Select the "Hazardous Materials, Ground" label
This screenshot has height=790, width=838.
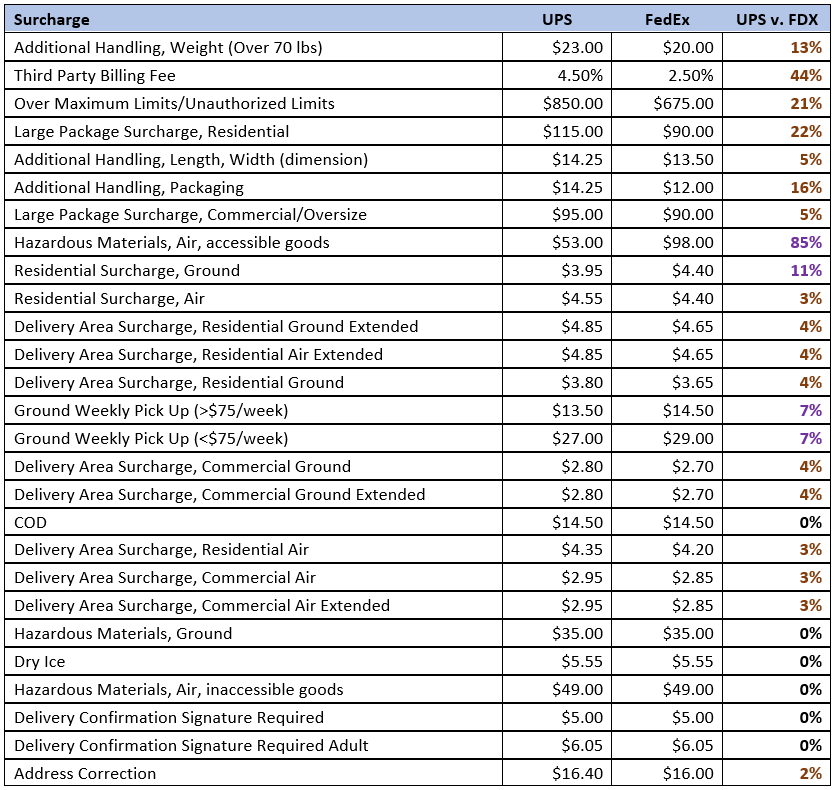point(123,634)
